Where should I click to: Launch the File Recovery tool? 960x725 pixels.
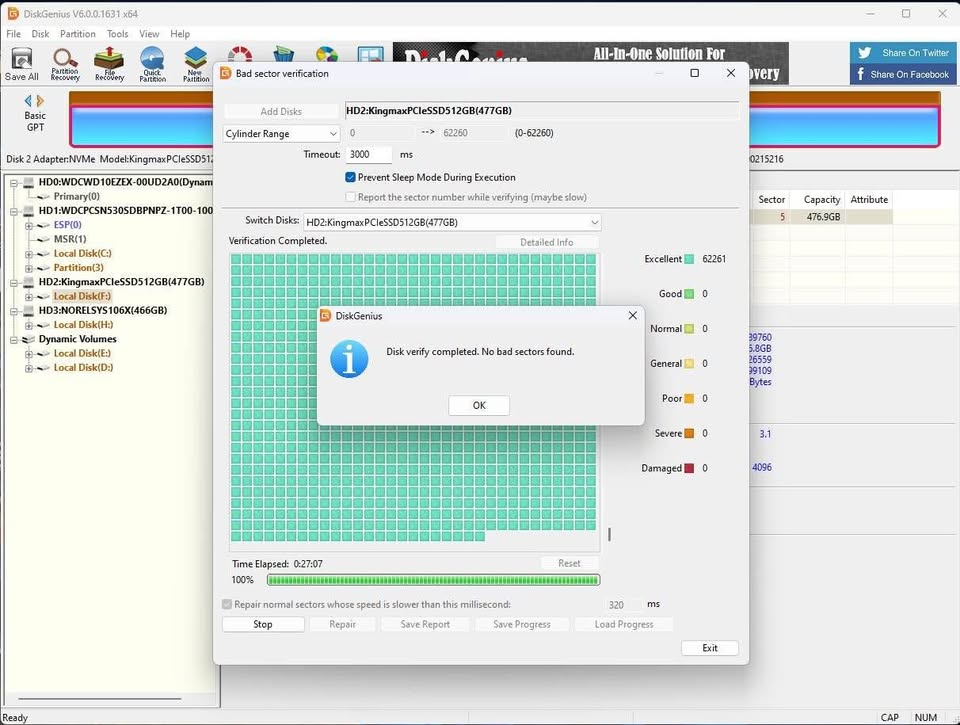pos(109,64)
